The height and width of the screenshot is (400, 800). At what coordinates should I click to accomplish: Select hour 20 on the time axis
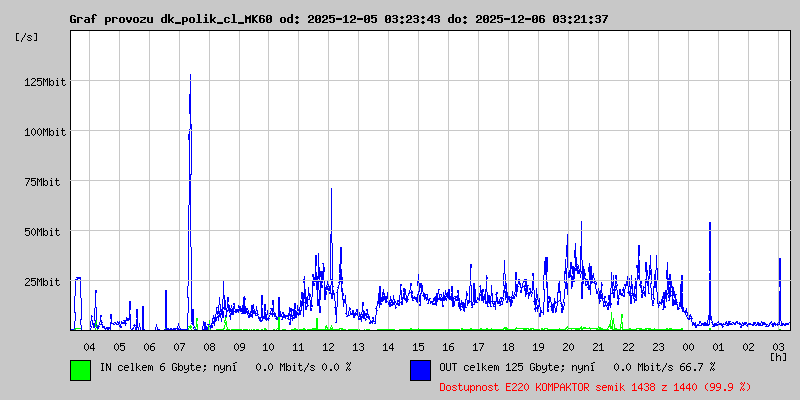pyautogui.click(x=568, y=346)
